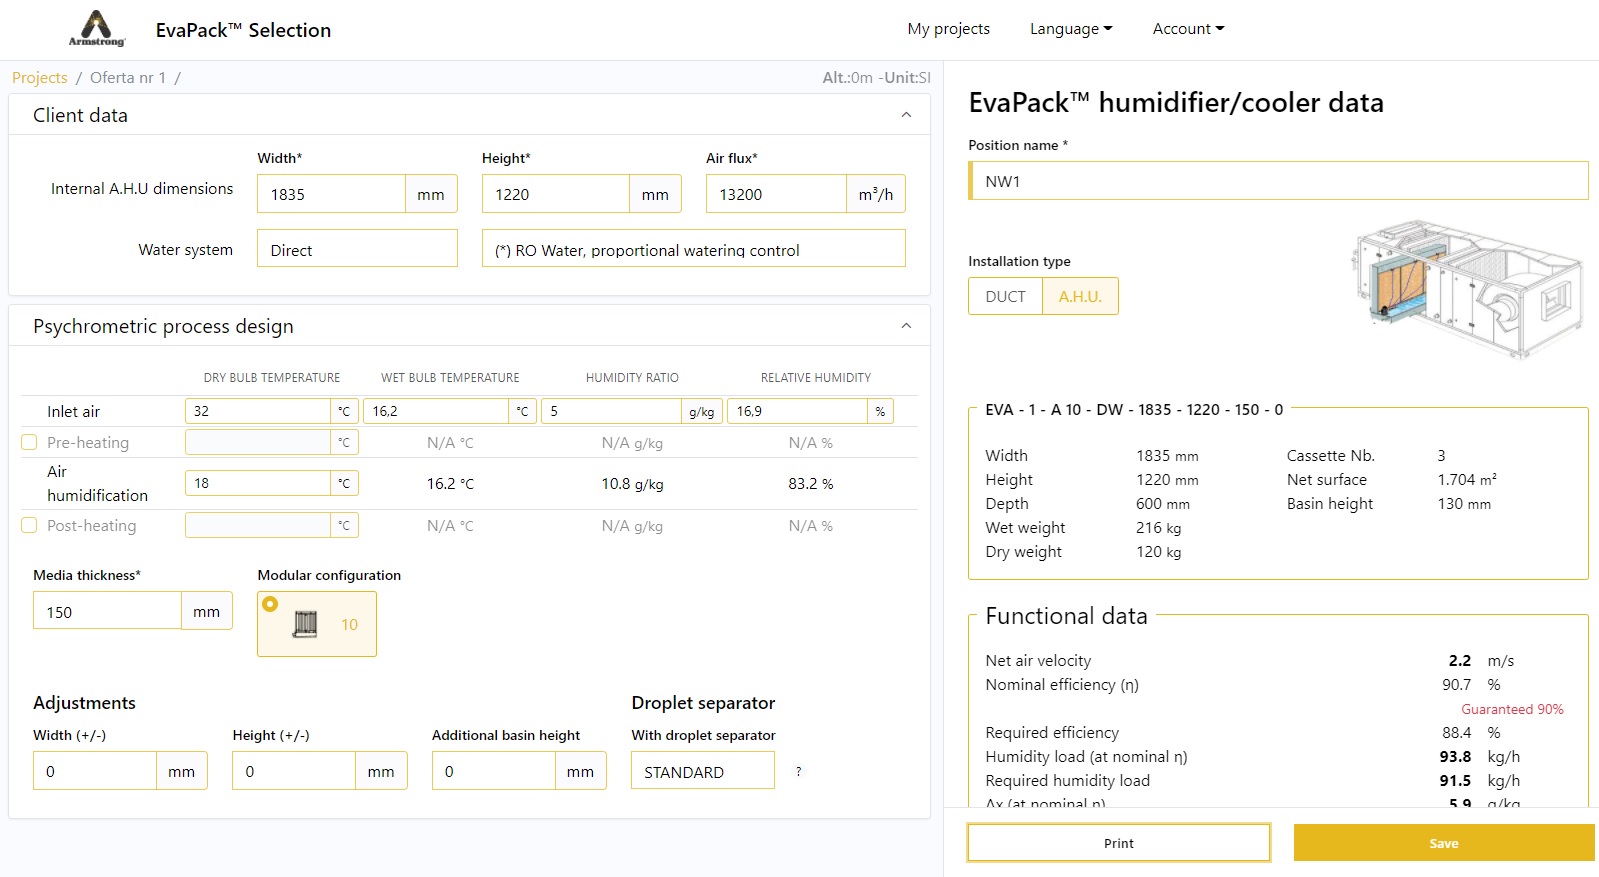1599x877 pixels.
Task: Open the Account dropdown menu
Action: click(1188, 29)
